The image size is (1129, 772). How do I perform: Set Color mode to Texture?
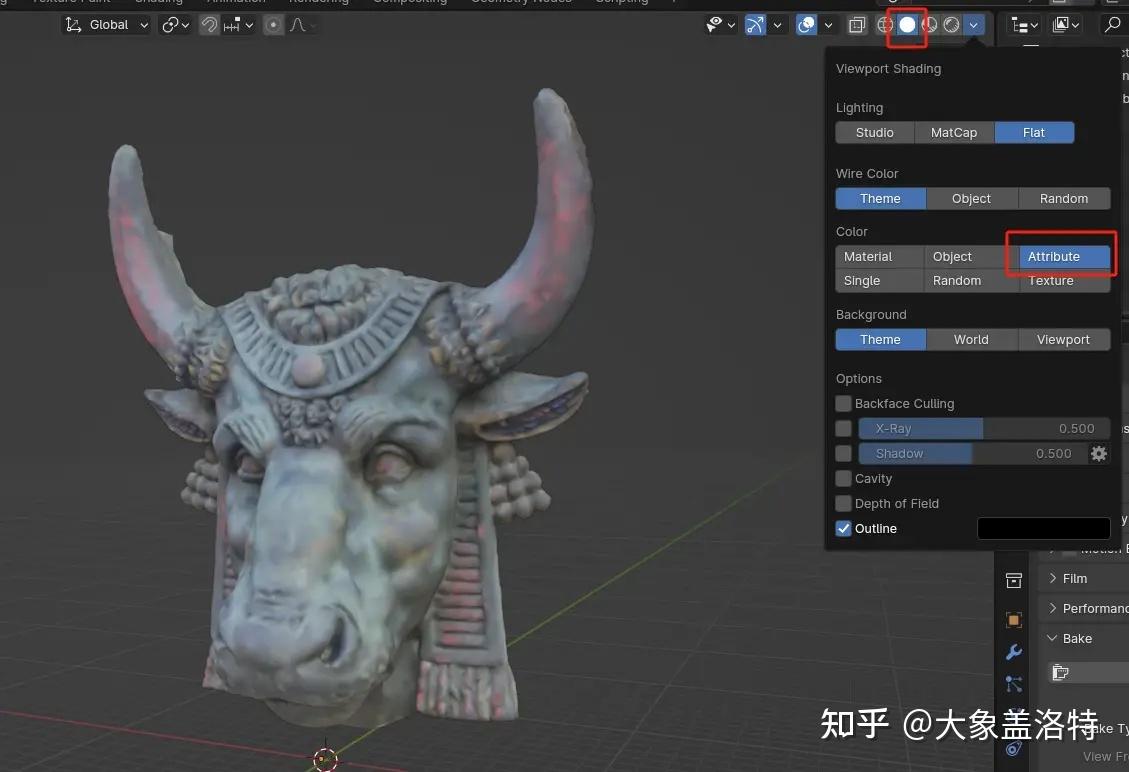coord(1064,281)
